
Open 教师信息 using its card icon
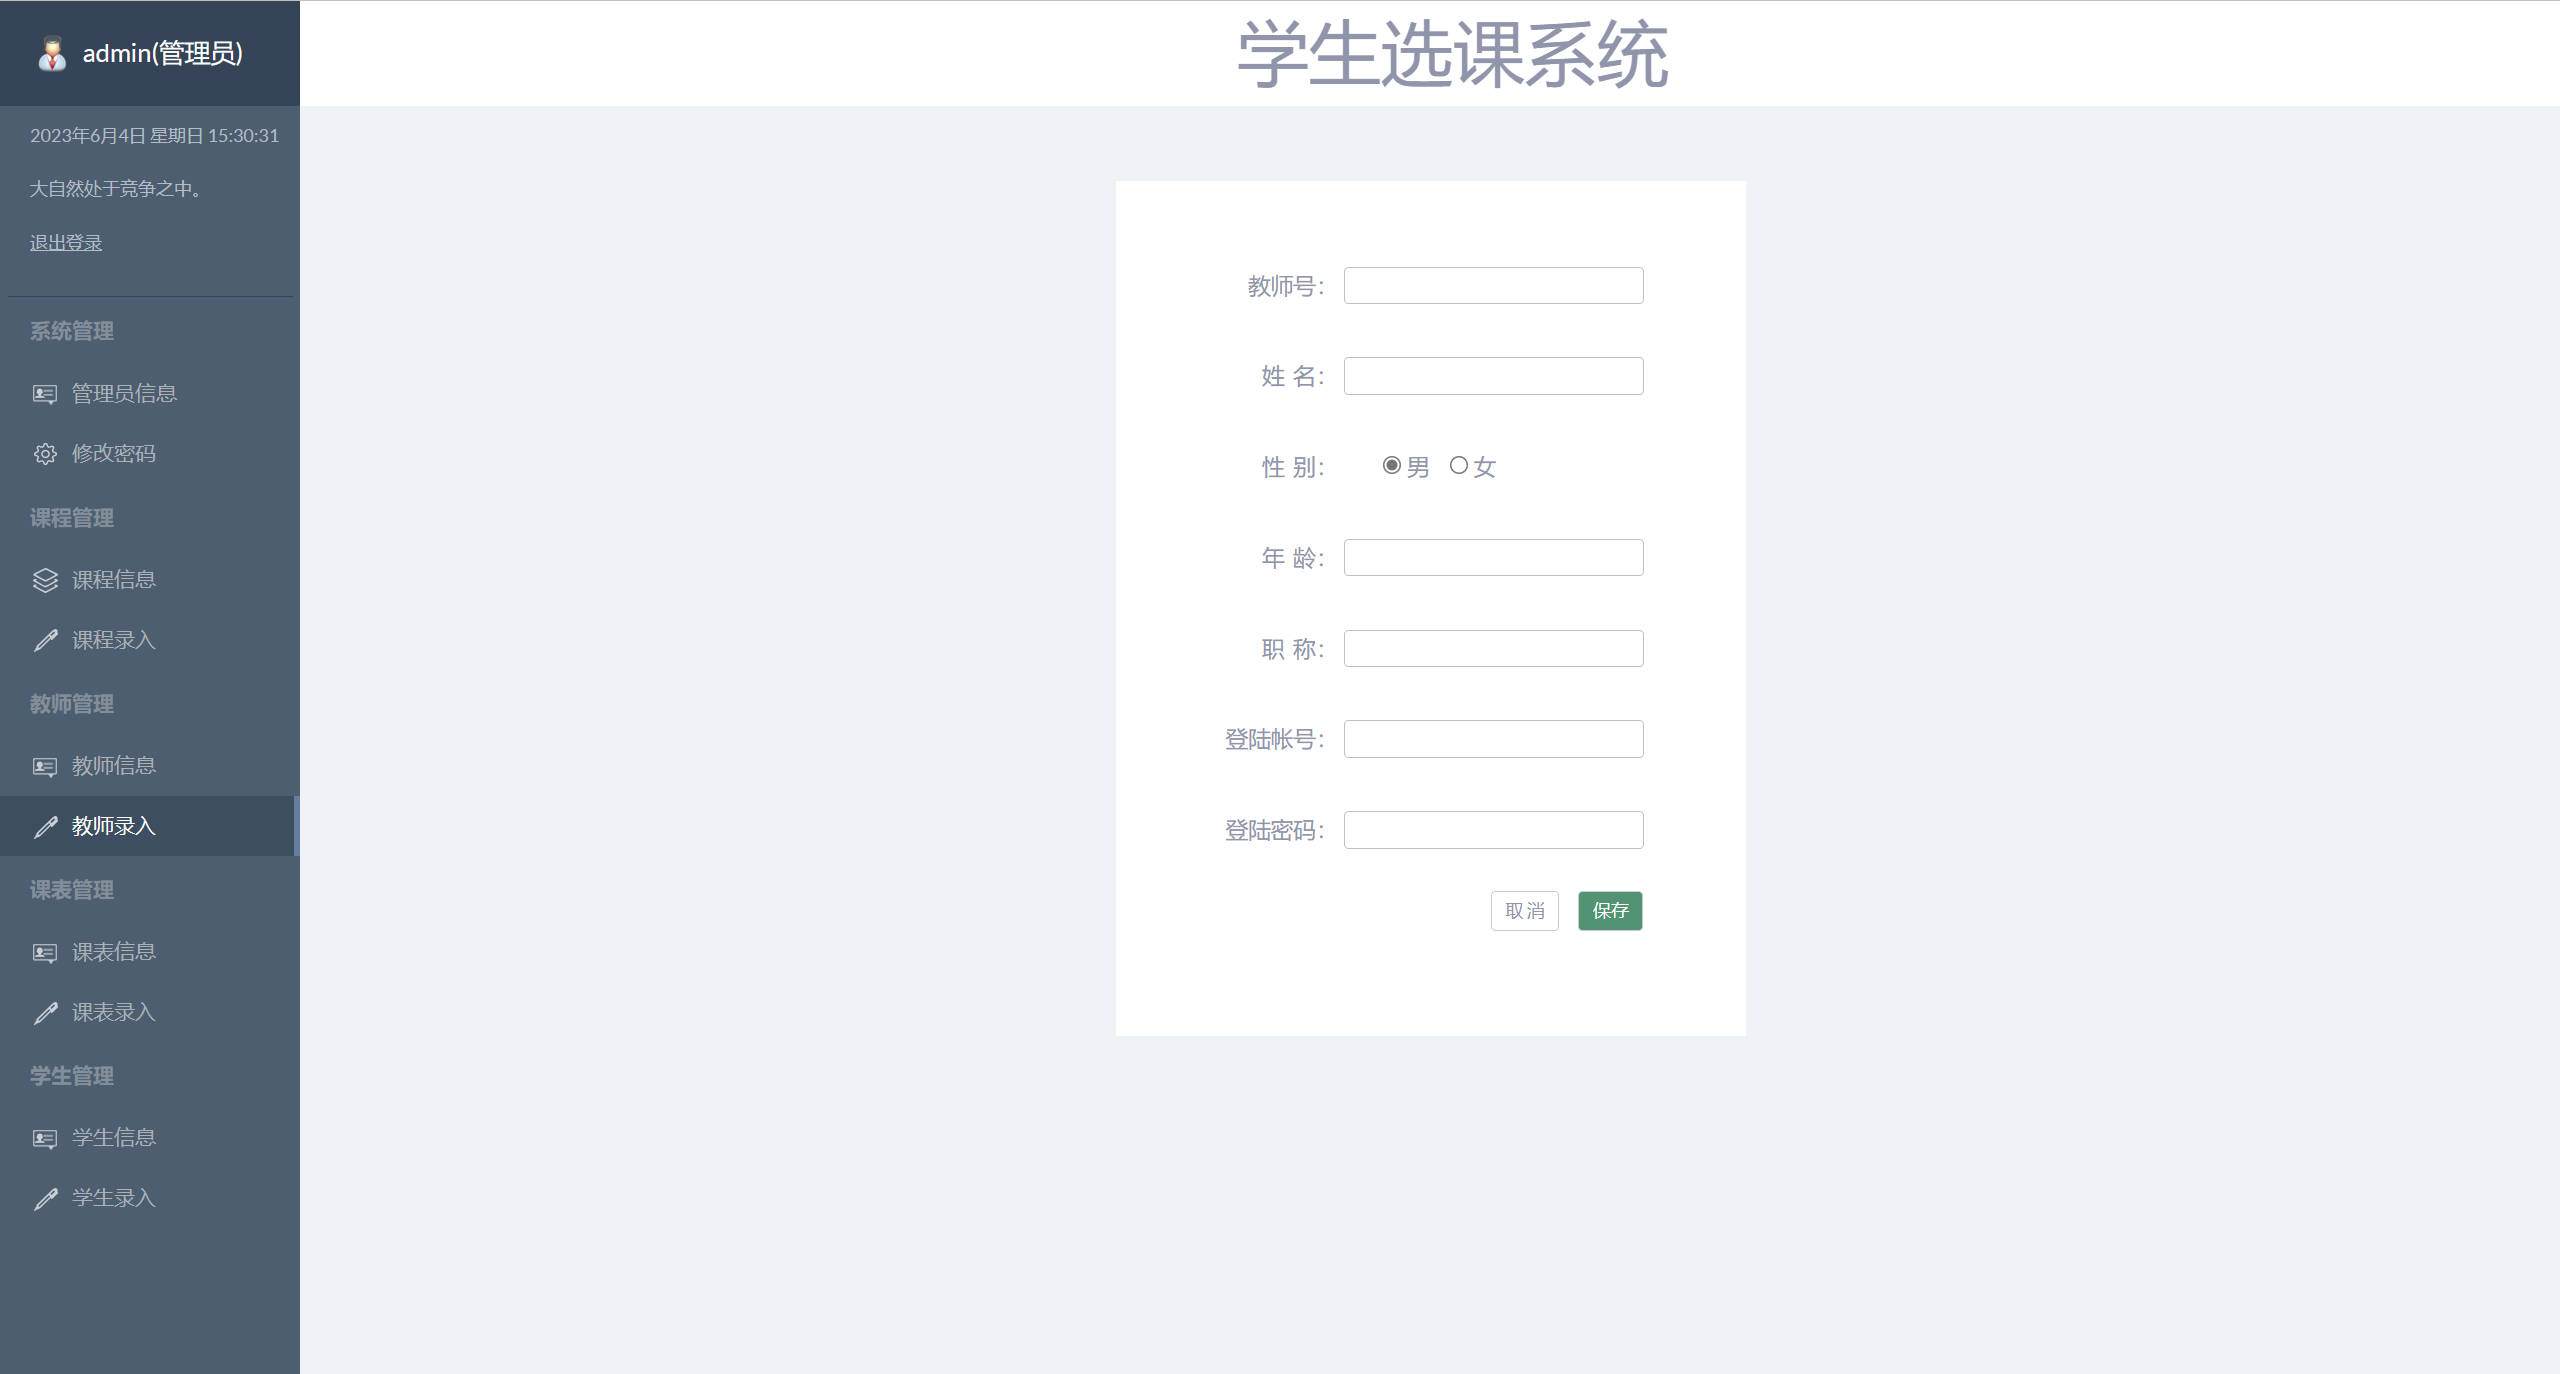(x=44, y=766)
